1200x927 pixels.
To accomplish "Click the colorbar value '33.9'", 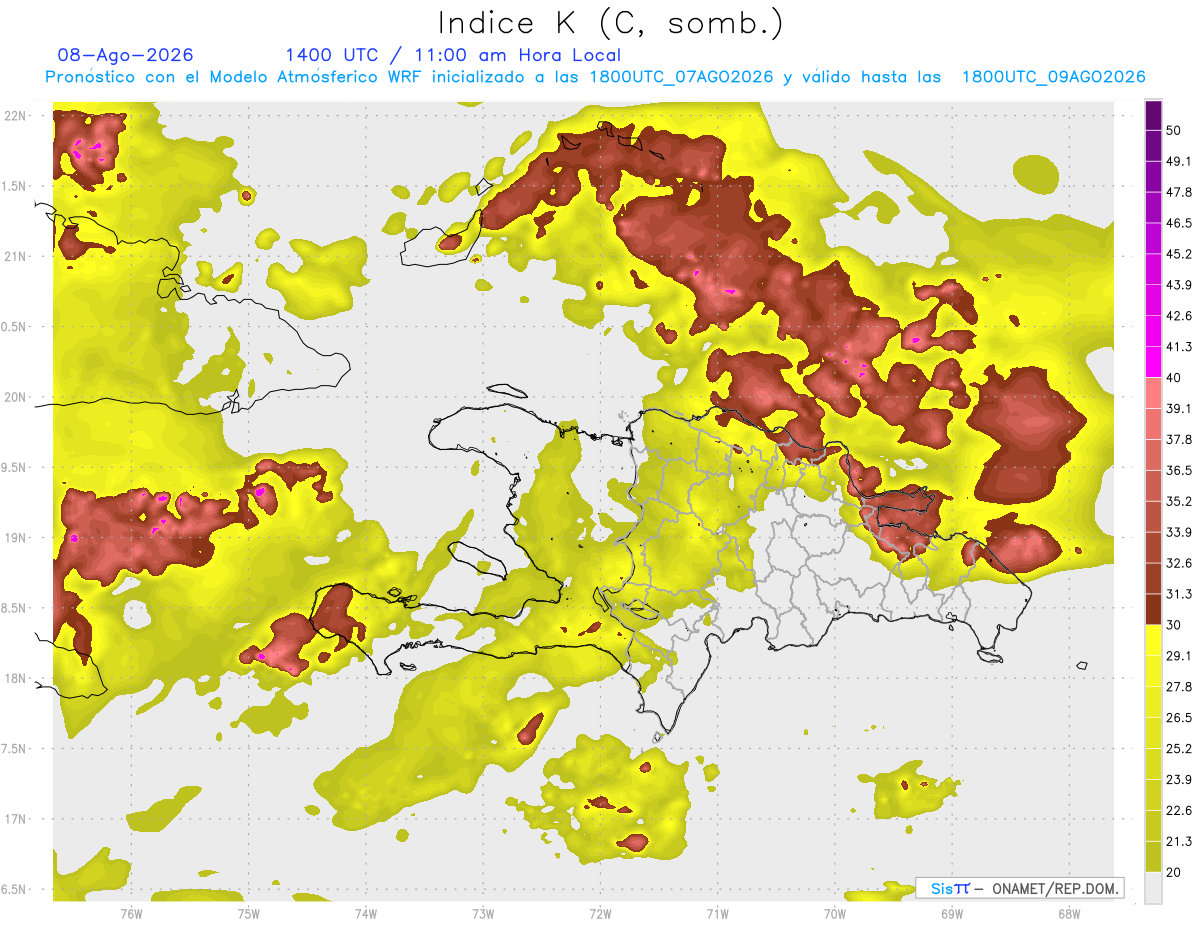I will (x=1179, y=532).
